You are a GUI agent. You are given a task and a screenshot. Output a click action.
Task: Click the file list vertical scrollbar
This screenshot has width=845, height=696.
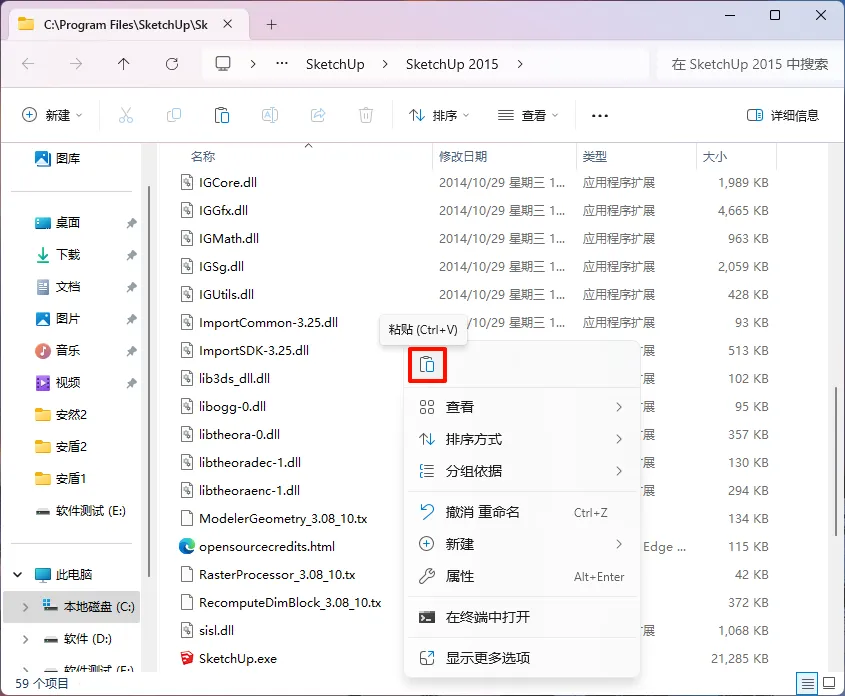[x=836, y=461]
